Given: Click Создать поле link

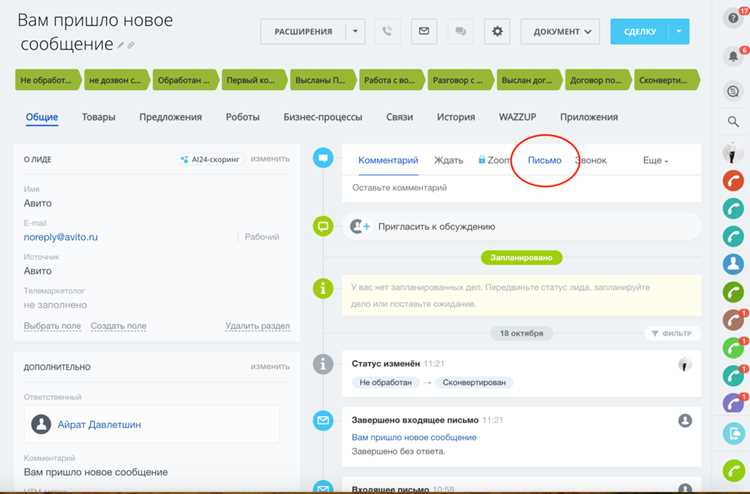Looking at the screenshot, I should (x=118, y=326).
